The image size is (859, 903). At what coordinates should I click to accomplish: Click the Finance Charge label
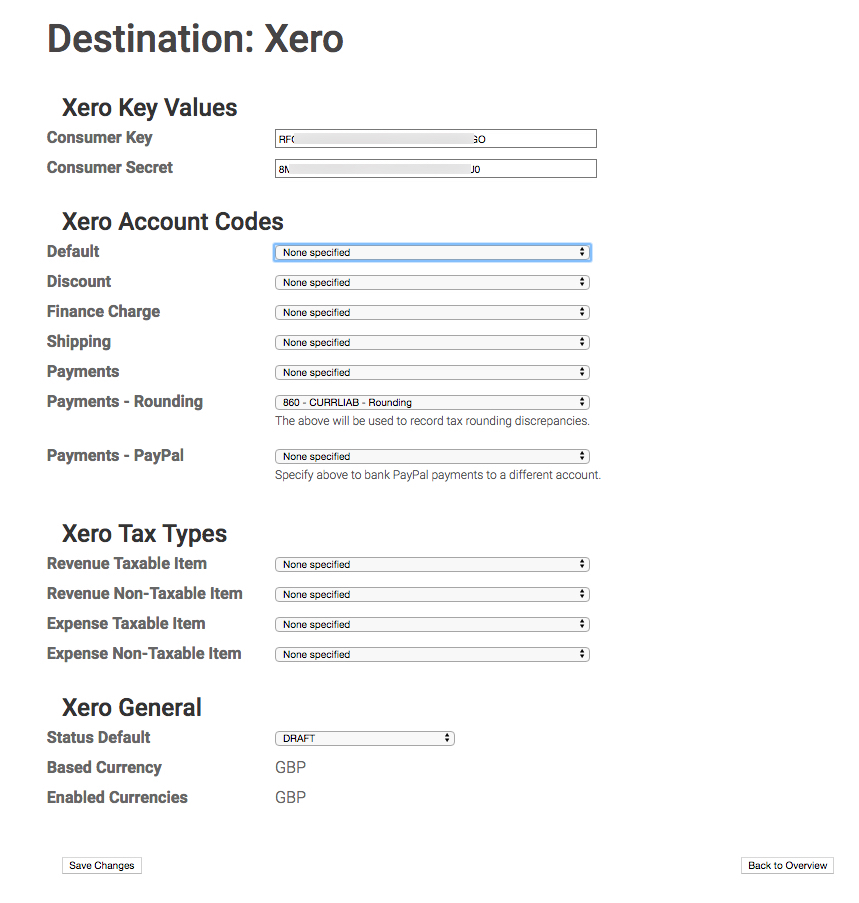(104, 312)
